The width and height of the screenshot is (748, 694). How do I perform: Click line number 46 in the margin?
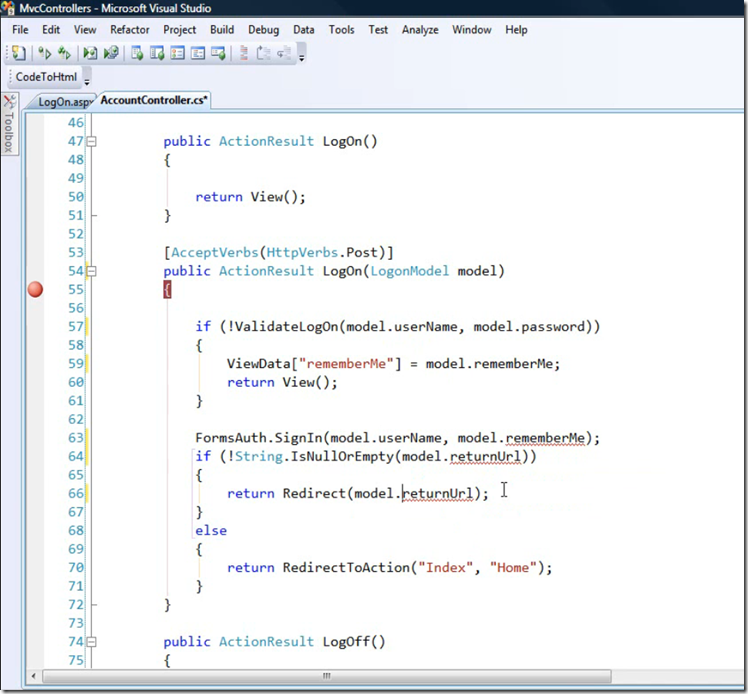[76, 123]
